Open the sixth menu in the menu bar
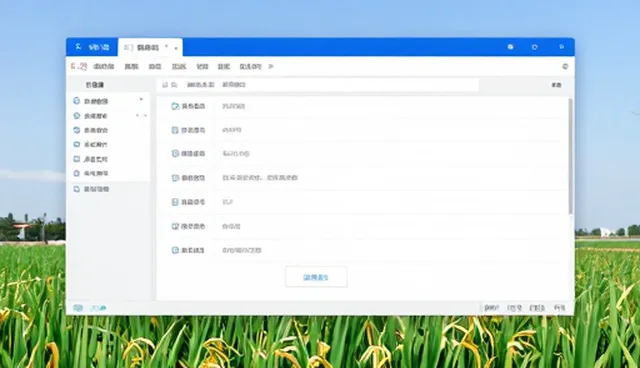 pyautogui.click(x=224, y=67)
